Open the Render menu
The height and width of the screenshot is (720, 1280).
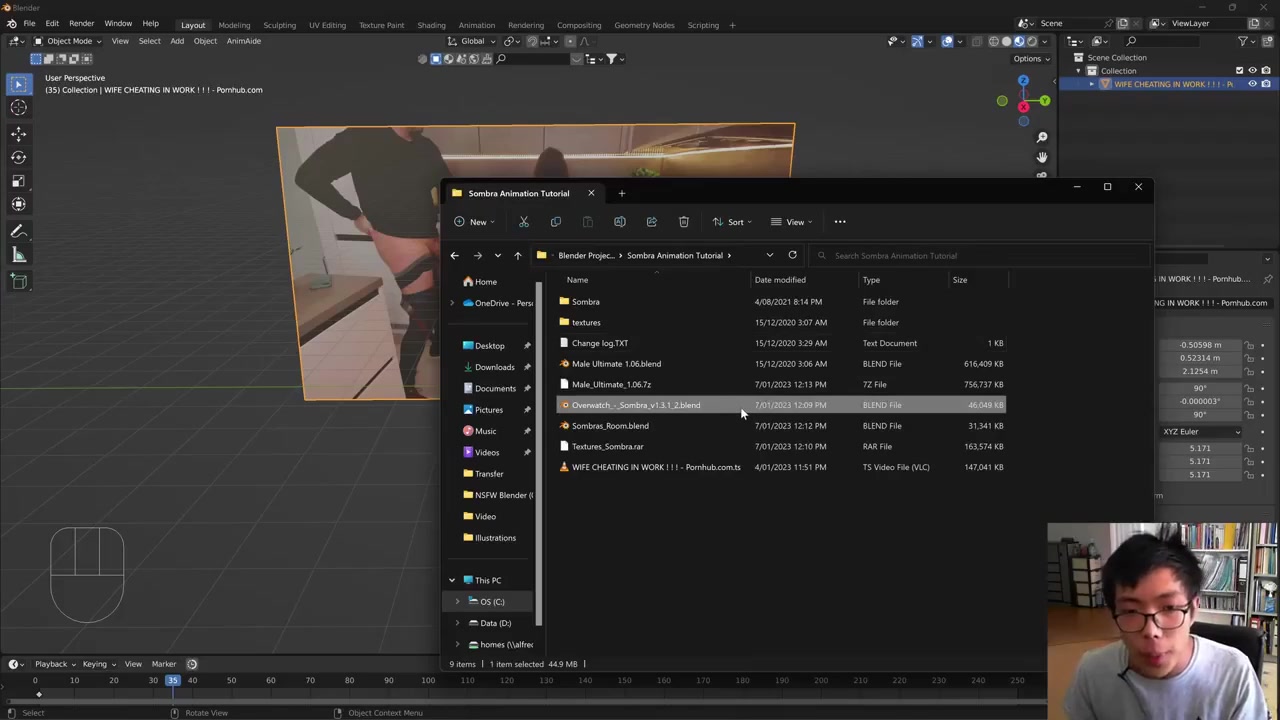point(81,23)
